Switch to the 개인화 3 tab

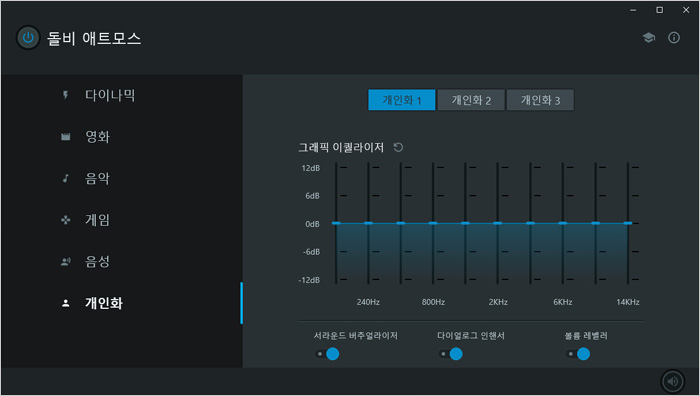[540, 100]
